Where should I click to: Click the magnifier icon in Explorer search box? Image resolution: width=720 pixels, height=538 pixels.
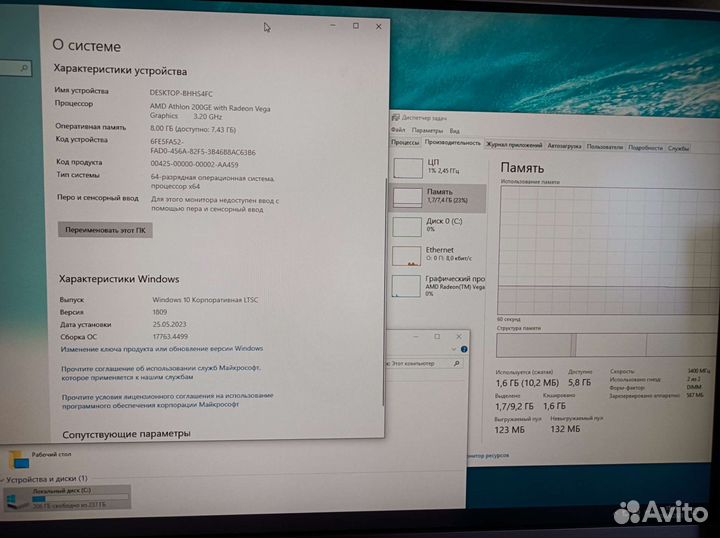[x=456, y=364]
